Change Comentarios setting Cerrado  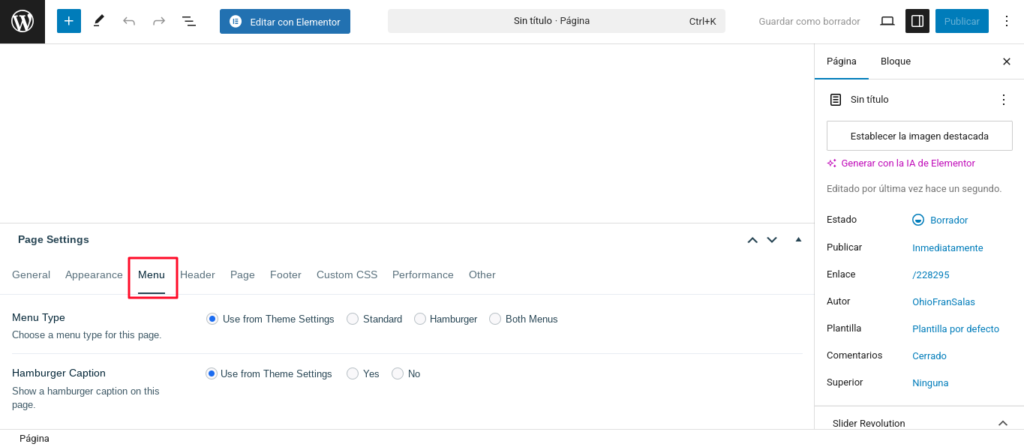[929, 356]
